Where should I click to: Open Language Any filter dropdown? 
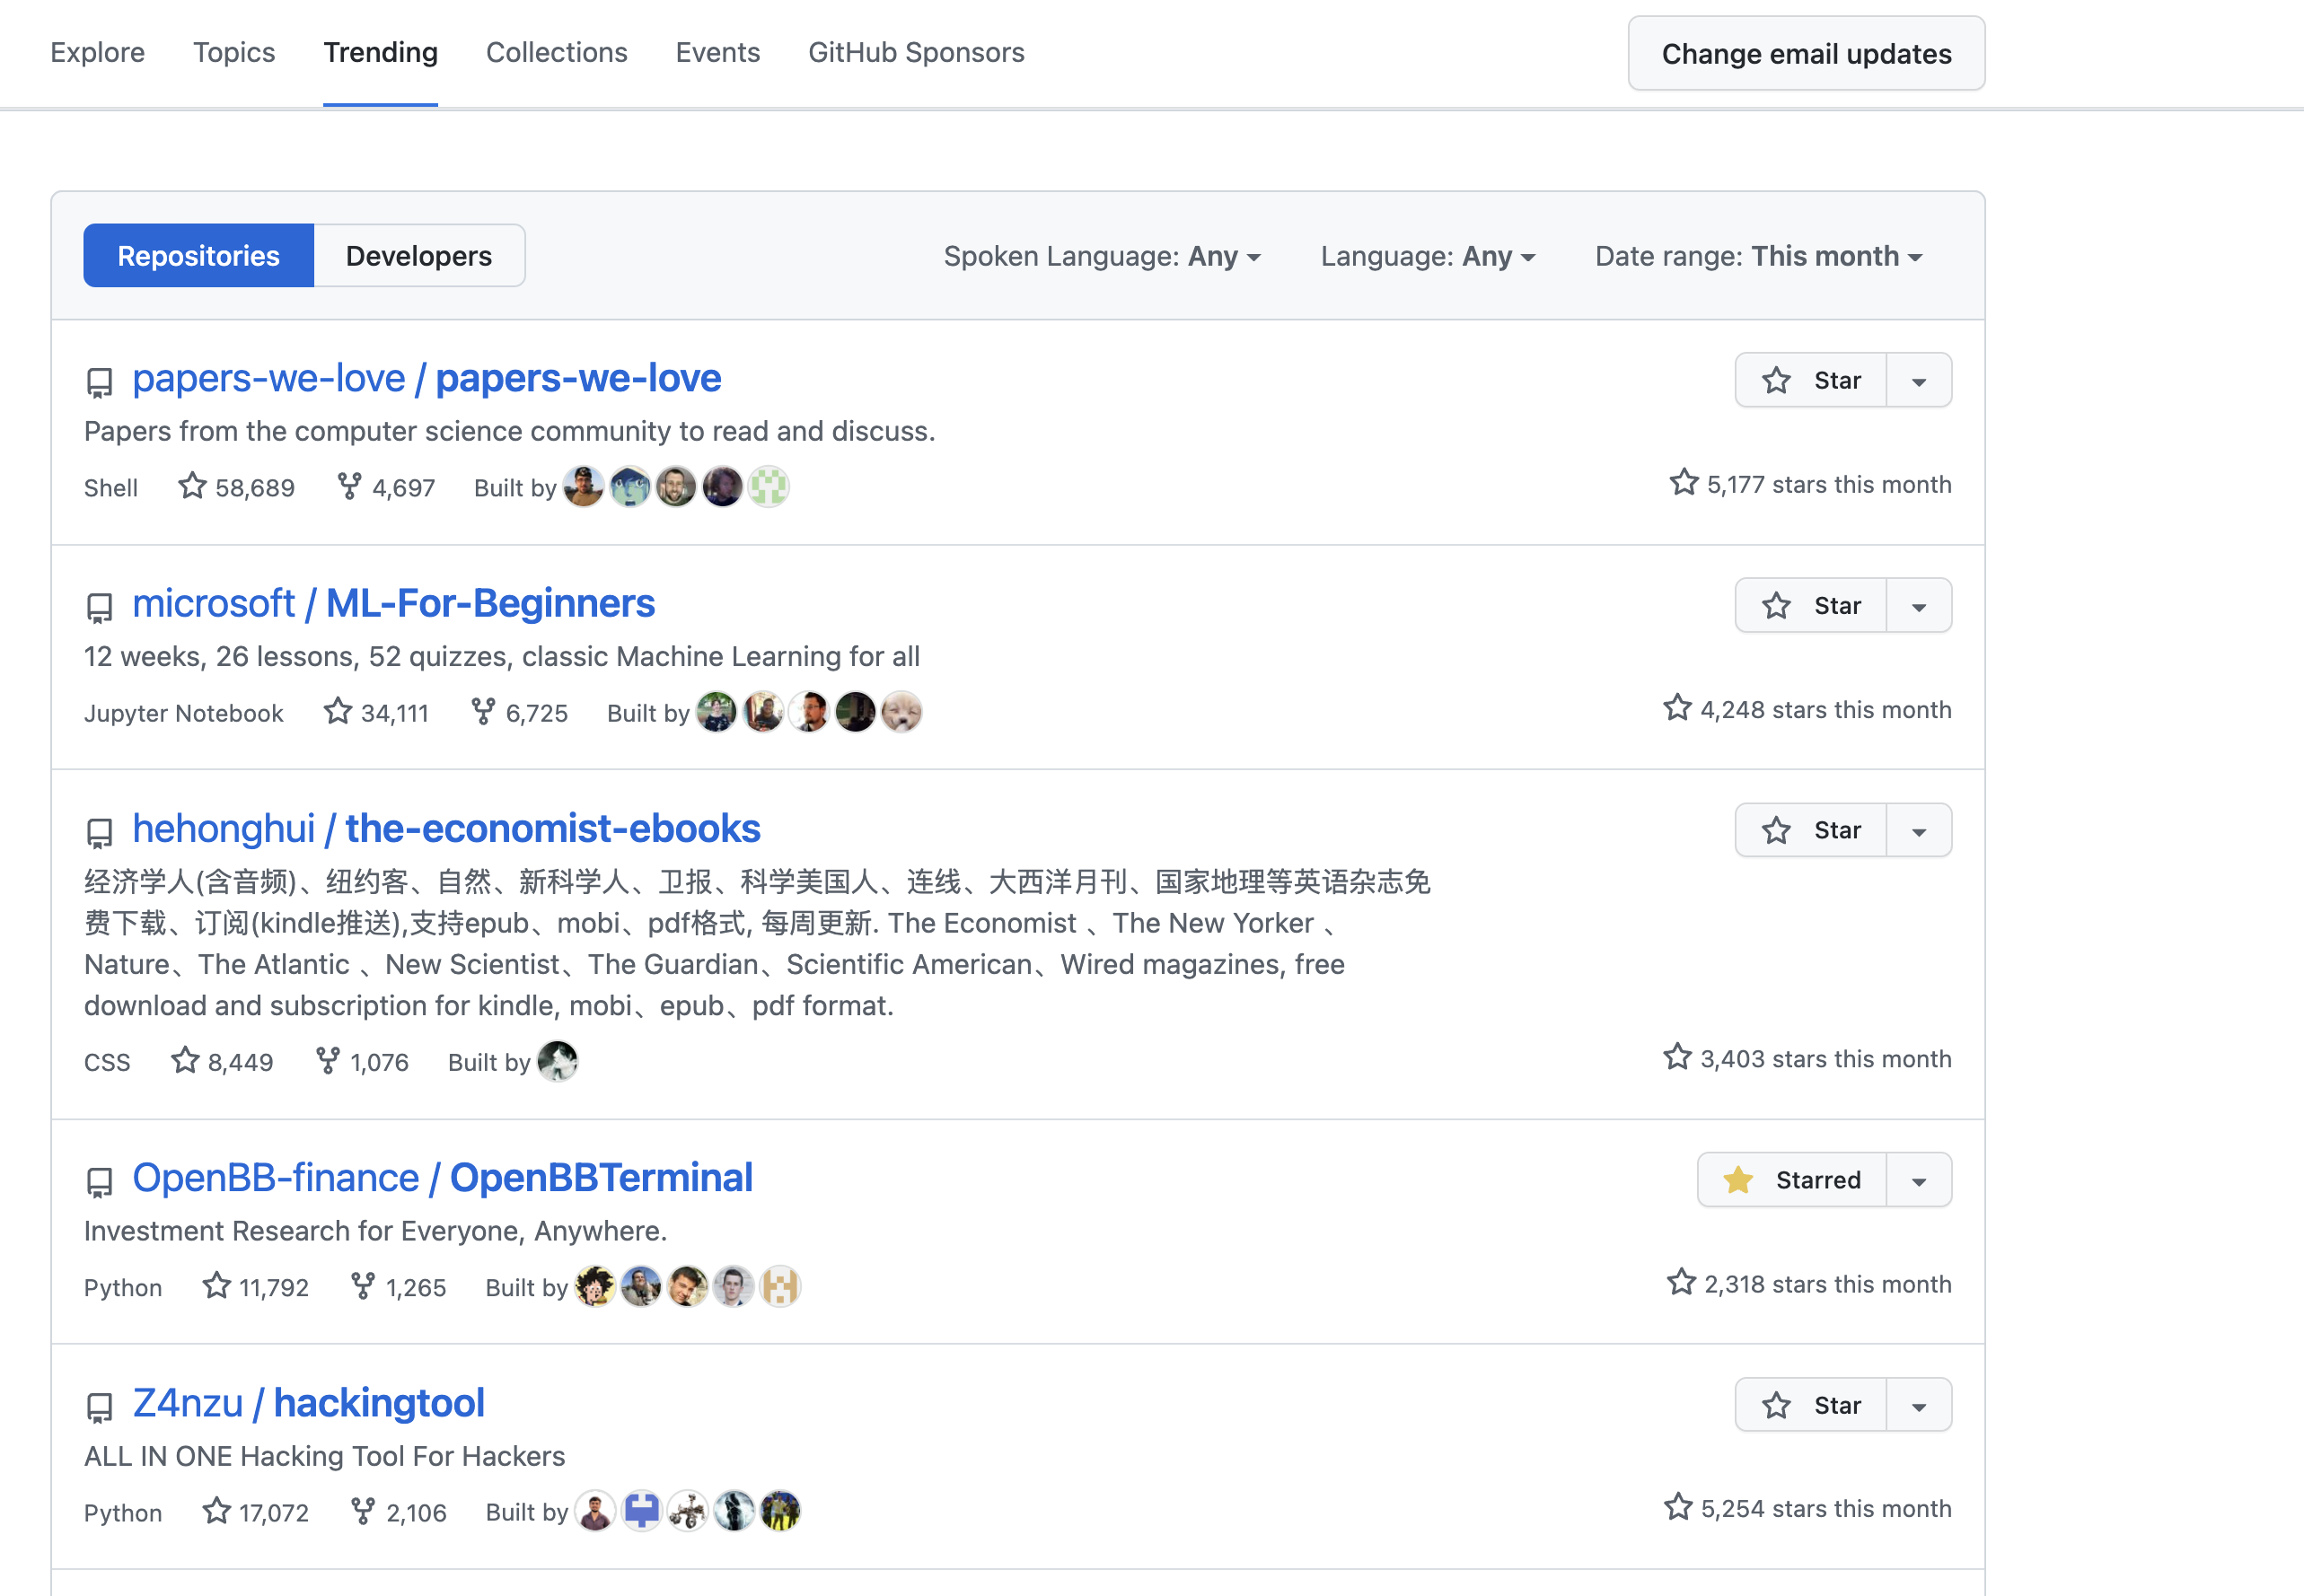pyautogui.click(x=1427, y=256)
